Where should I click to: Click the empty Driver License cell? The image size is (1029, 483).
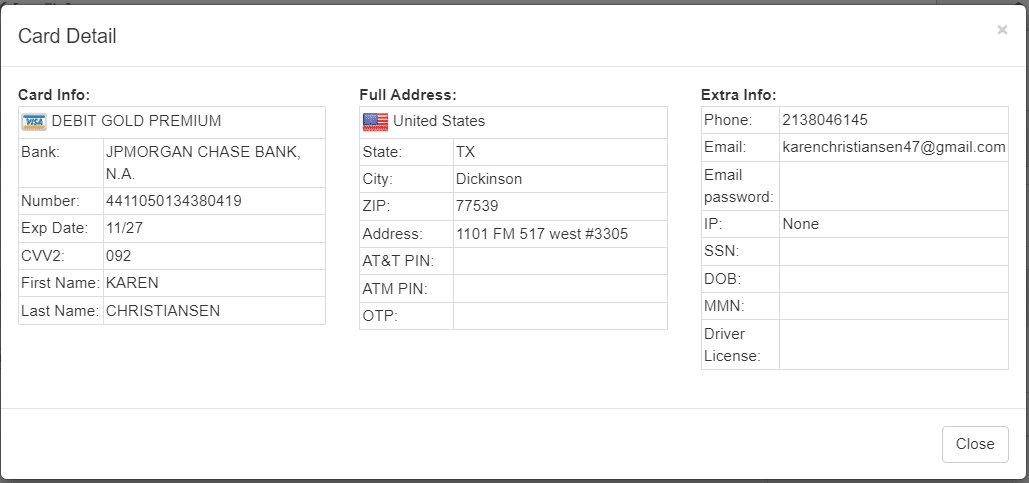[x=893, y=344]
